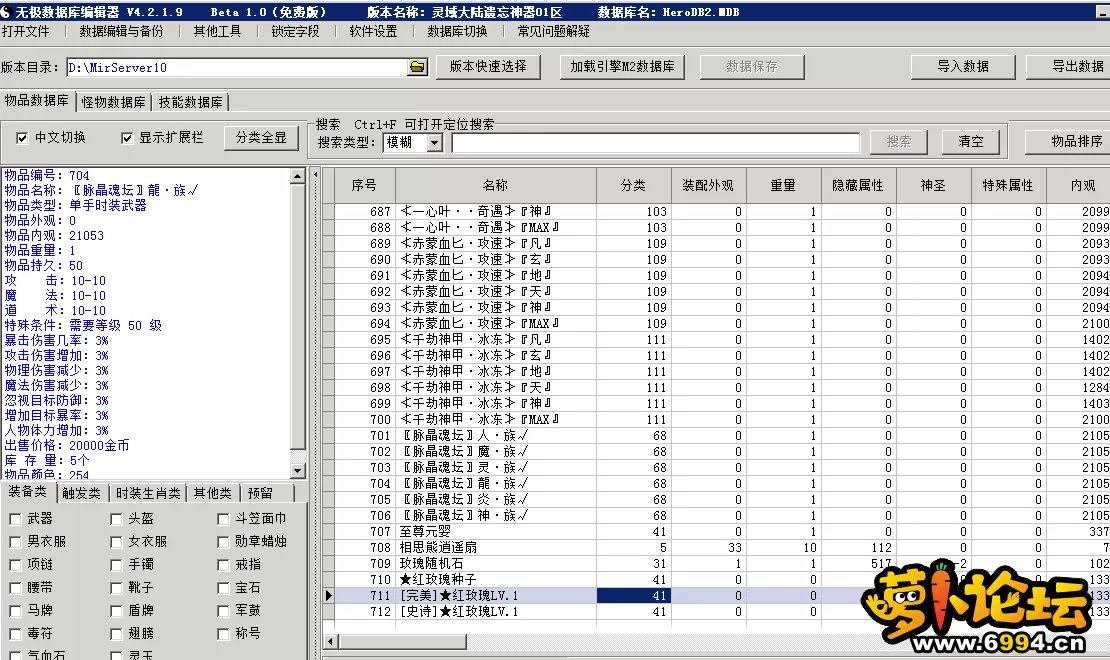1110x660 pixels.
Task: Click the 隐藏属性 column header
Action: 858,186
